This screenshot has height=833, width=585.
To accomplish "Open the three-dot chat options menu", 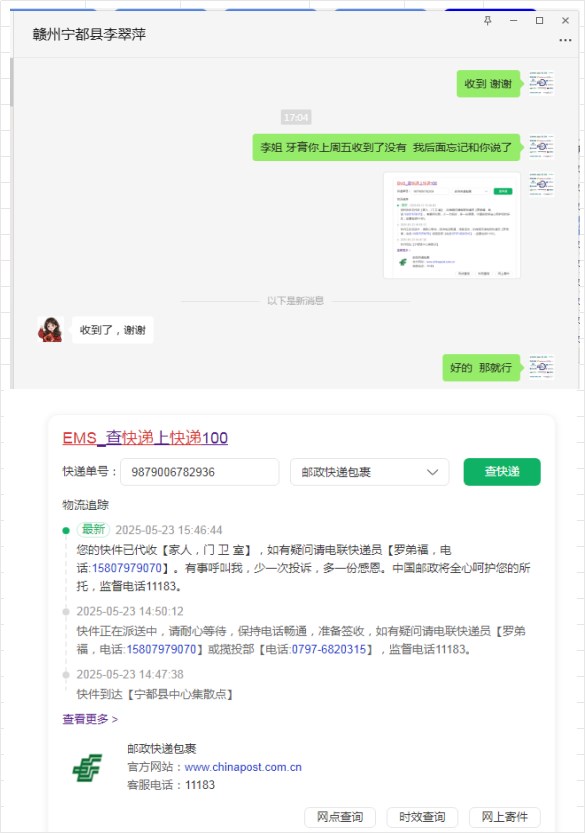I will [x=565, y=40].
